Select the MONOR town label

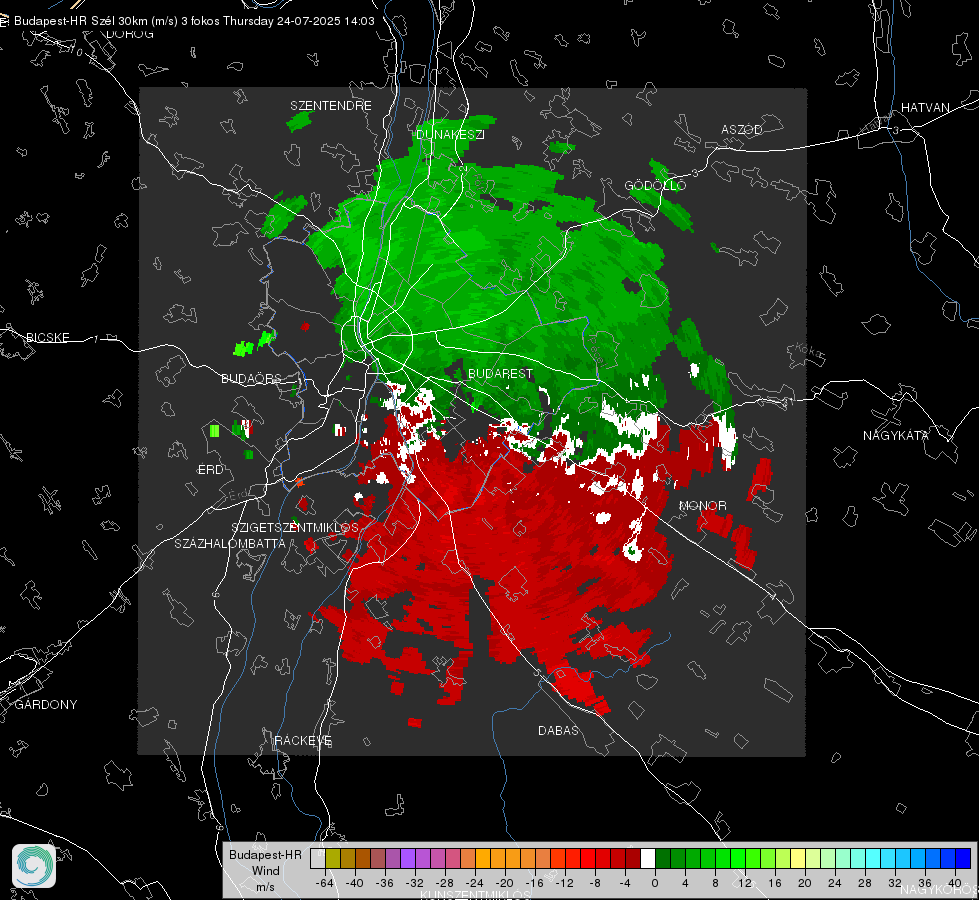(x=702, y=505)
